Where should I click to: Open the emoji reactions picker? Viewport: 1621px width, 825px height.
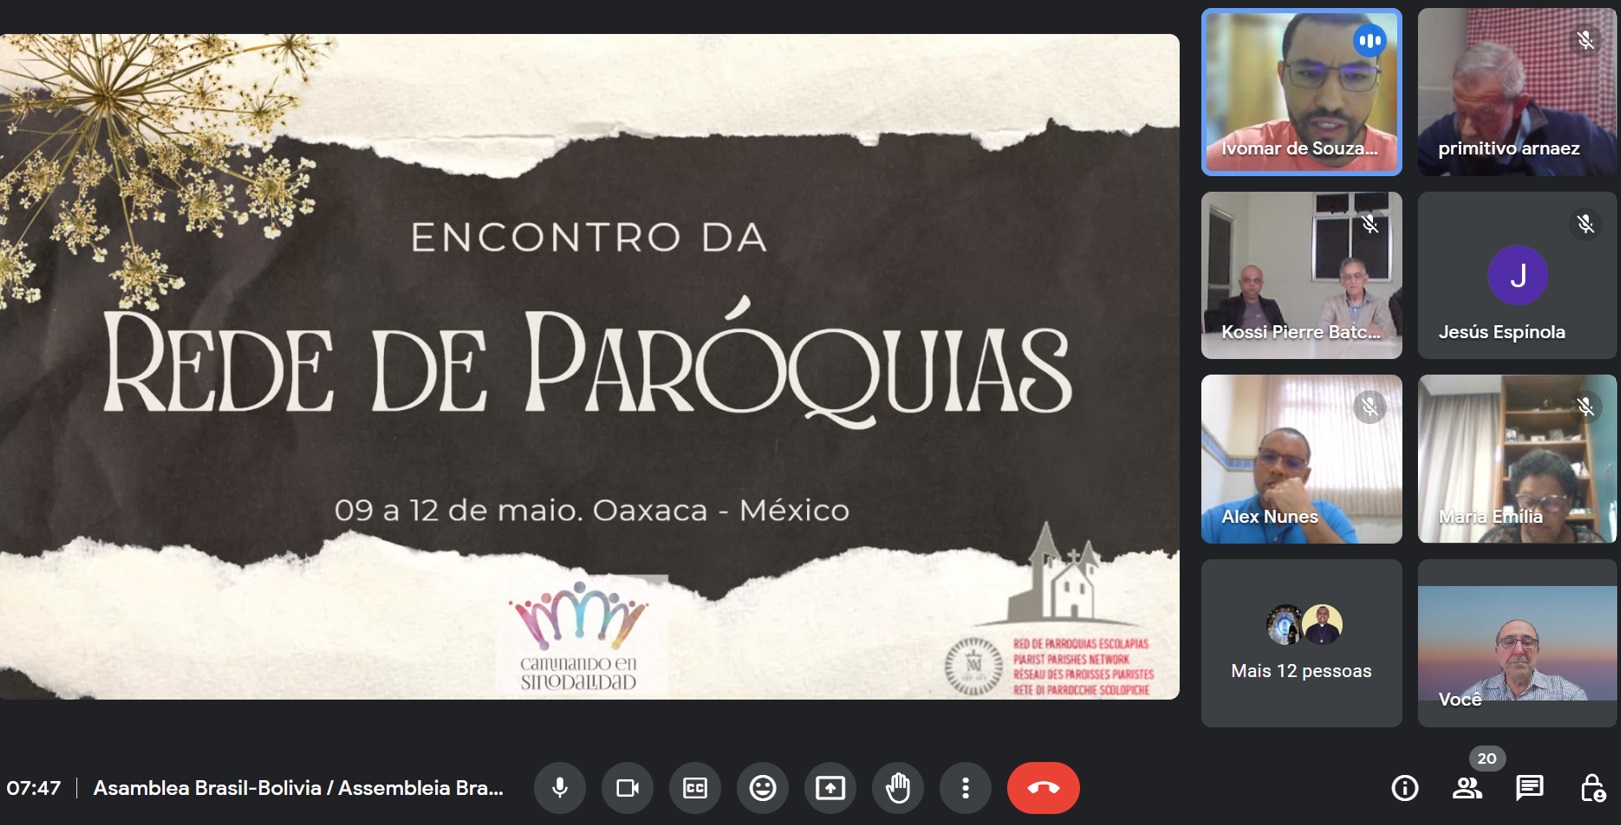763,788
